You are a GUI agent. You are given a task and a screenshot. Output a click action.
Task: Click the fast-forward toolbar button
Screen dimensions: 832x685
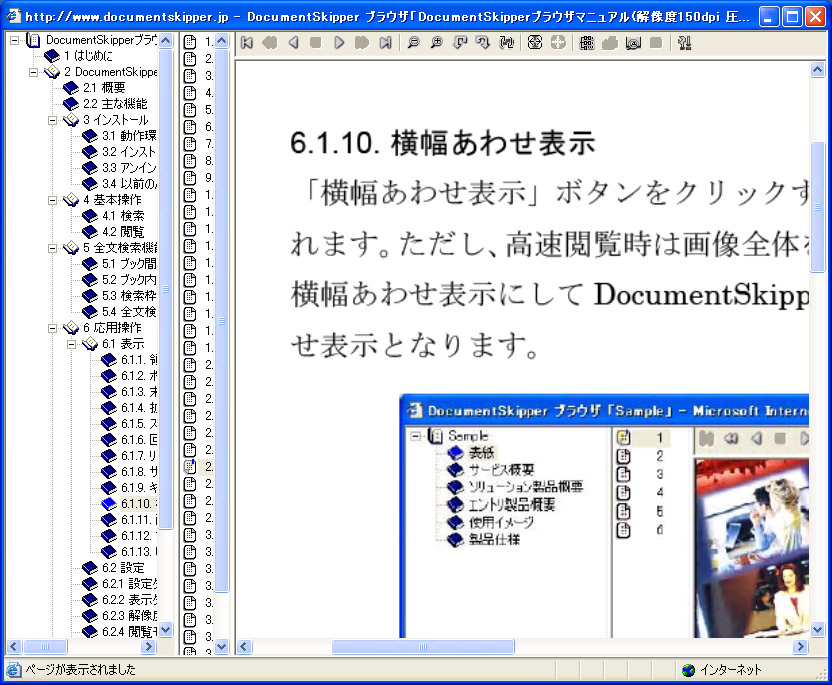click(x=362, y=42)
